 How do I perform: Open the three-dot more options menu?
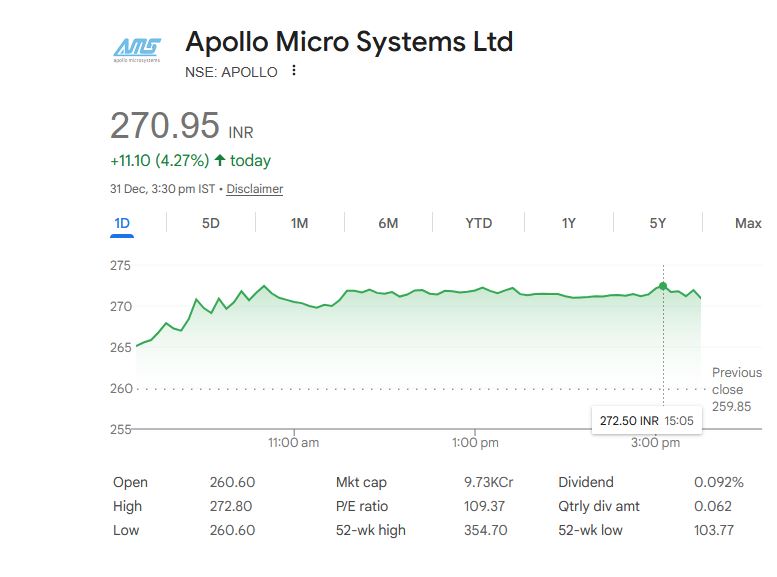(x=294, y=71)
